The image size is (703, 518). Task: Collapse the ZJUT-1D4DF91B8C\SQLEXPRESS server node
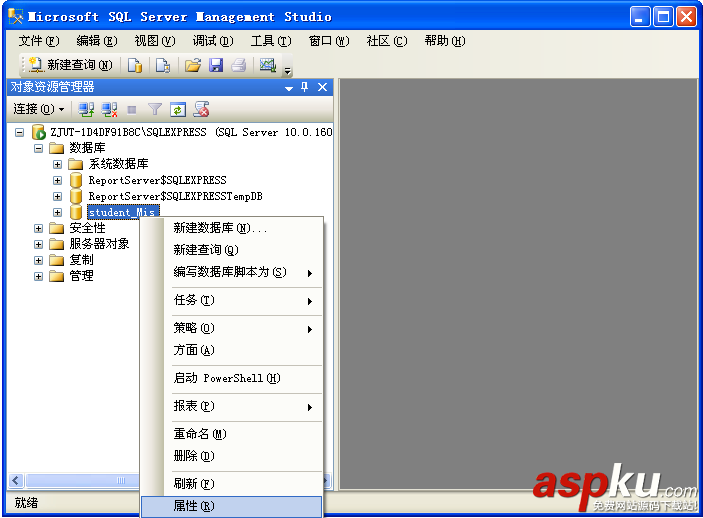click(19, 132)
